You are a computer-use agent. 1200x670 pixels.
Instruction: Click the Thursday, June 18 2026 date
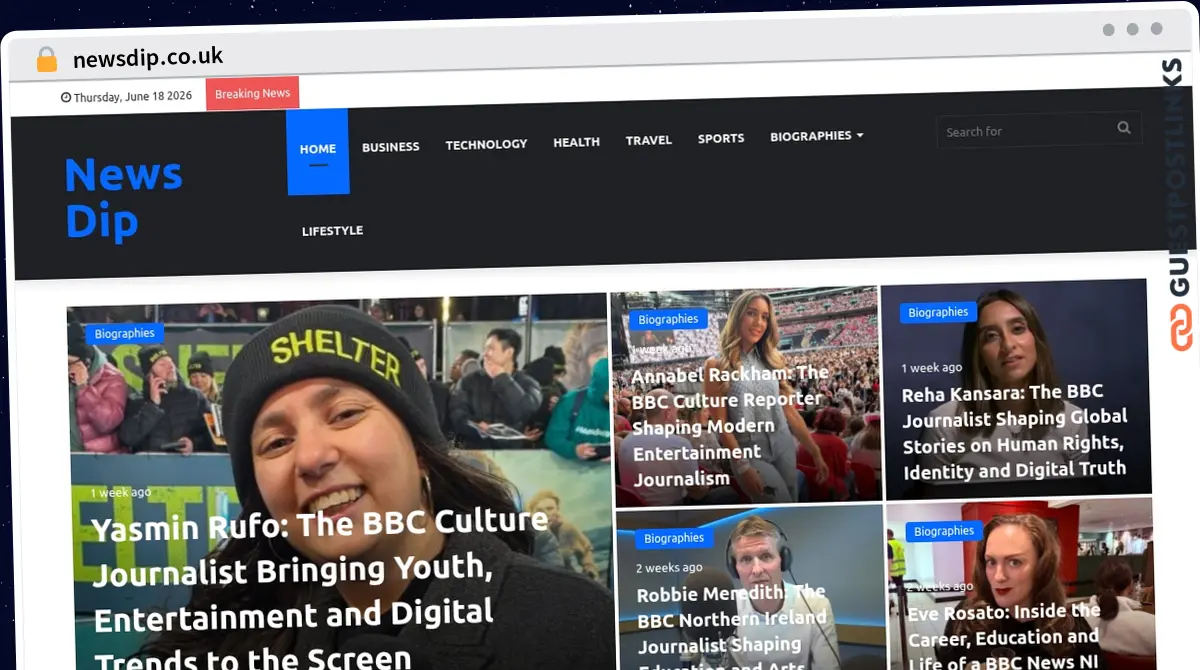pyautogui.click(x=132, y=97)
